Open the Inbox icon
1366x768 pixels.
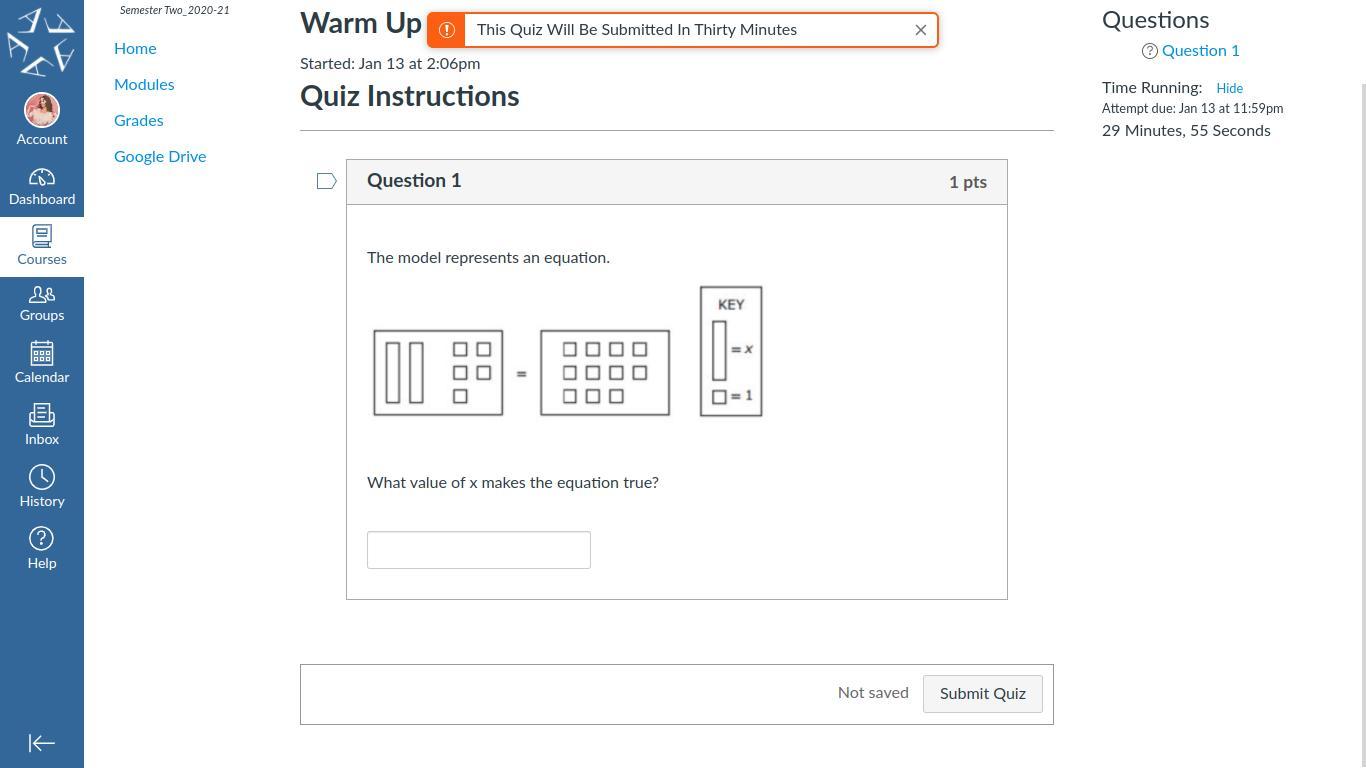(x=42, y=415)
